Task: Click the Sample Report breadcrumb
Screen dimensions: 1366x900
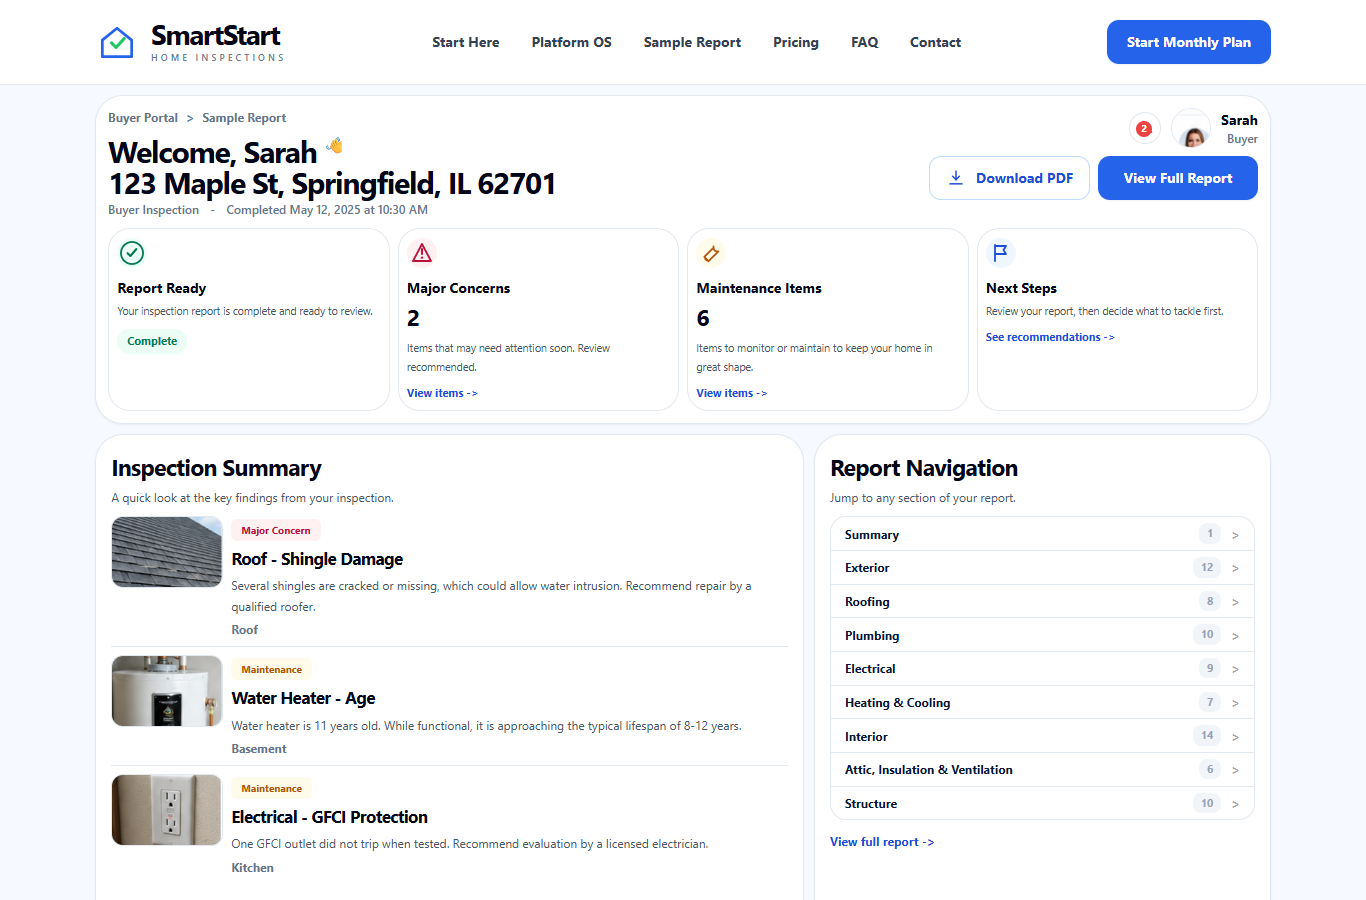Action: click(x=244, y=118)
